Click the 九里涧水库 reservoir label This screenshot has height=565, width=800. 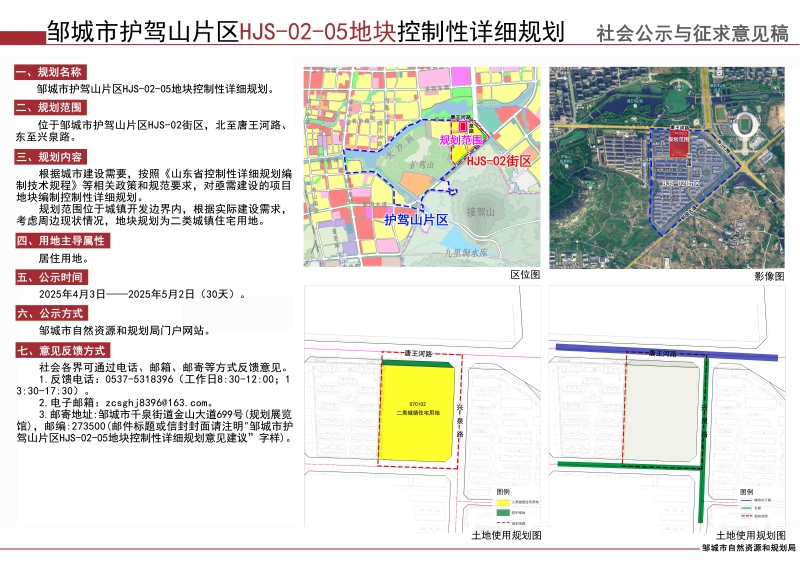465,252
